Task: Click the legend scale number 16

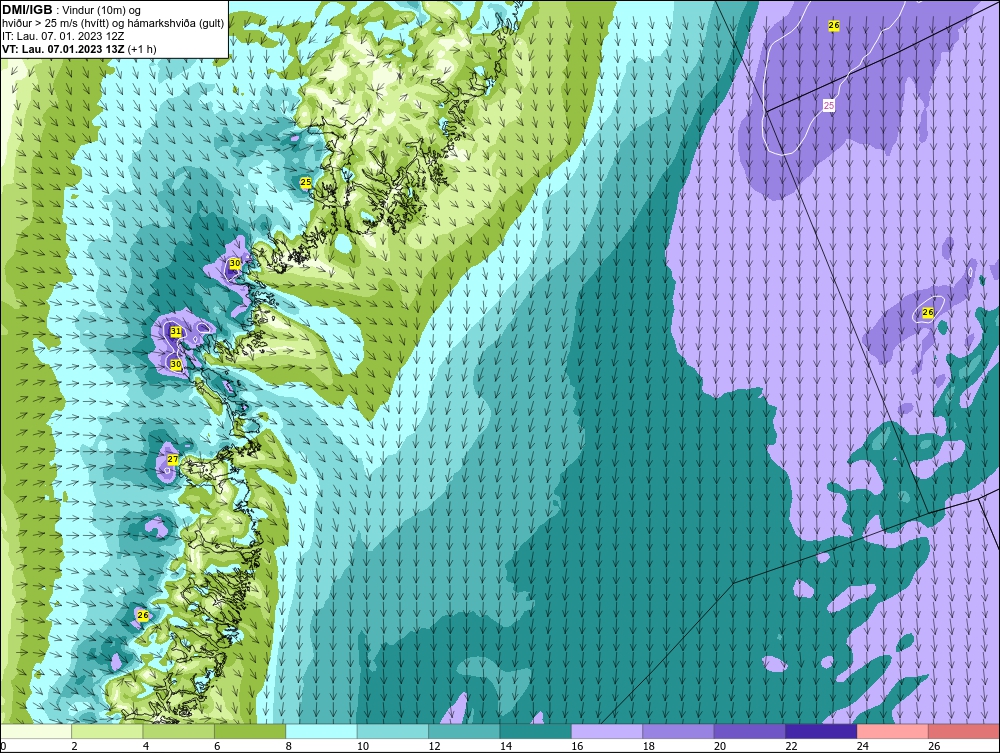Action: (577, 746)
